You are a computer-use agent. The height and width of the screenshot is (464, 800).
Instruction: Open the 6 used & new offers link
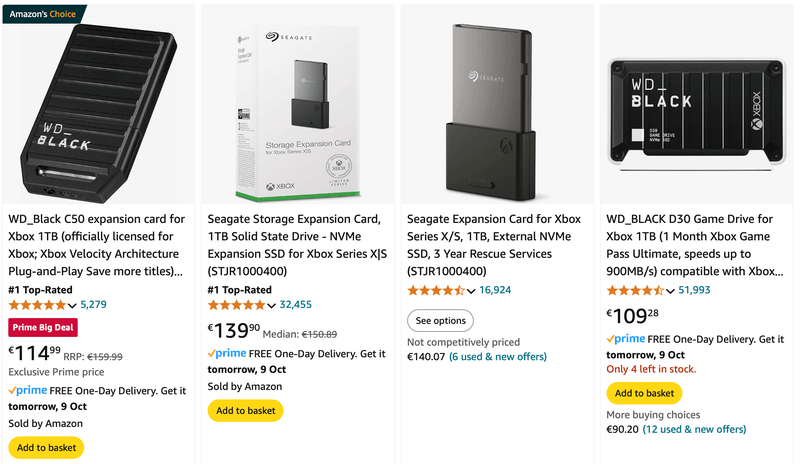point(497,356)
